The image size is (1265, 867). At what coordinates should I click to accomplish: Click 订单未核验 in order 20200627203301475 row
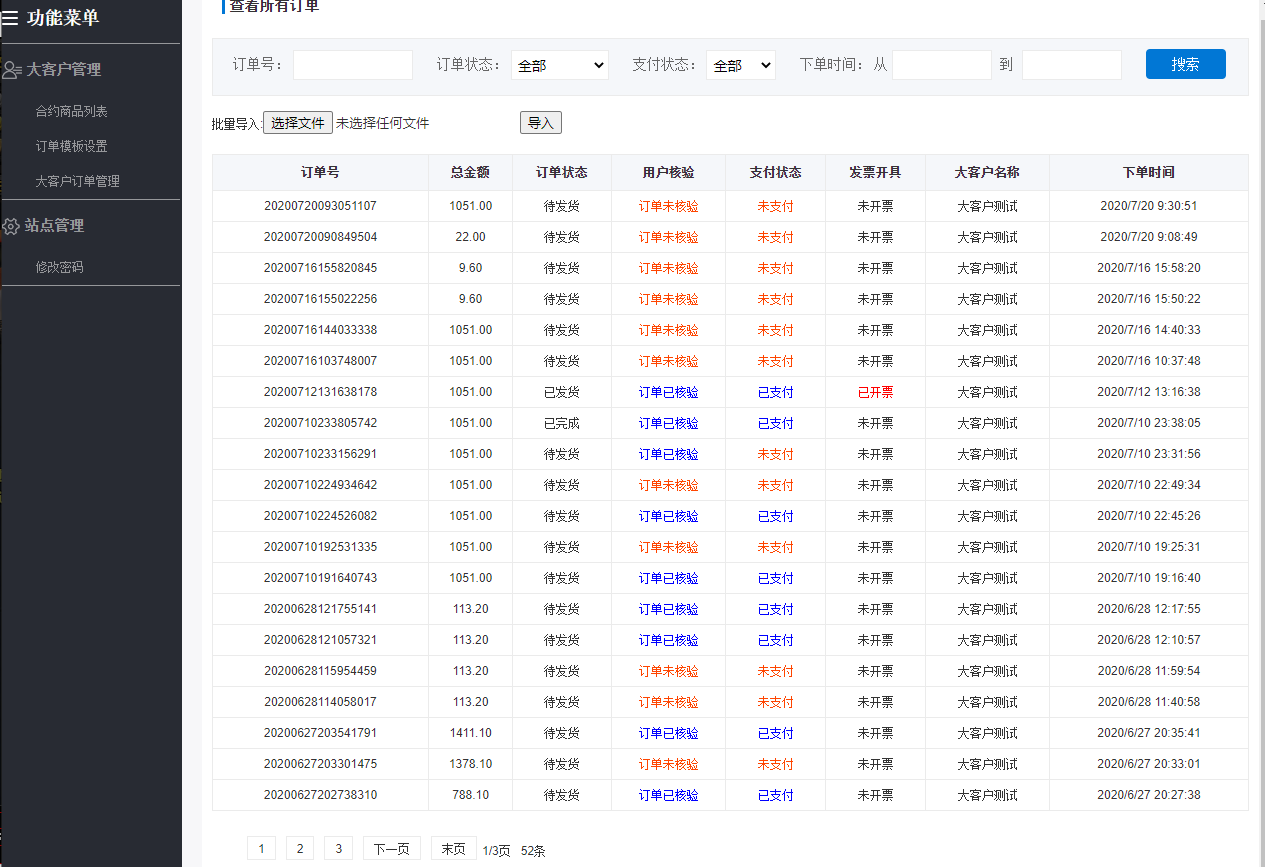click(668, 764)
